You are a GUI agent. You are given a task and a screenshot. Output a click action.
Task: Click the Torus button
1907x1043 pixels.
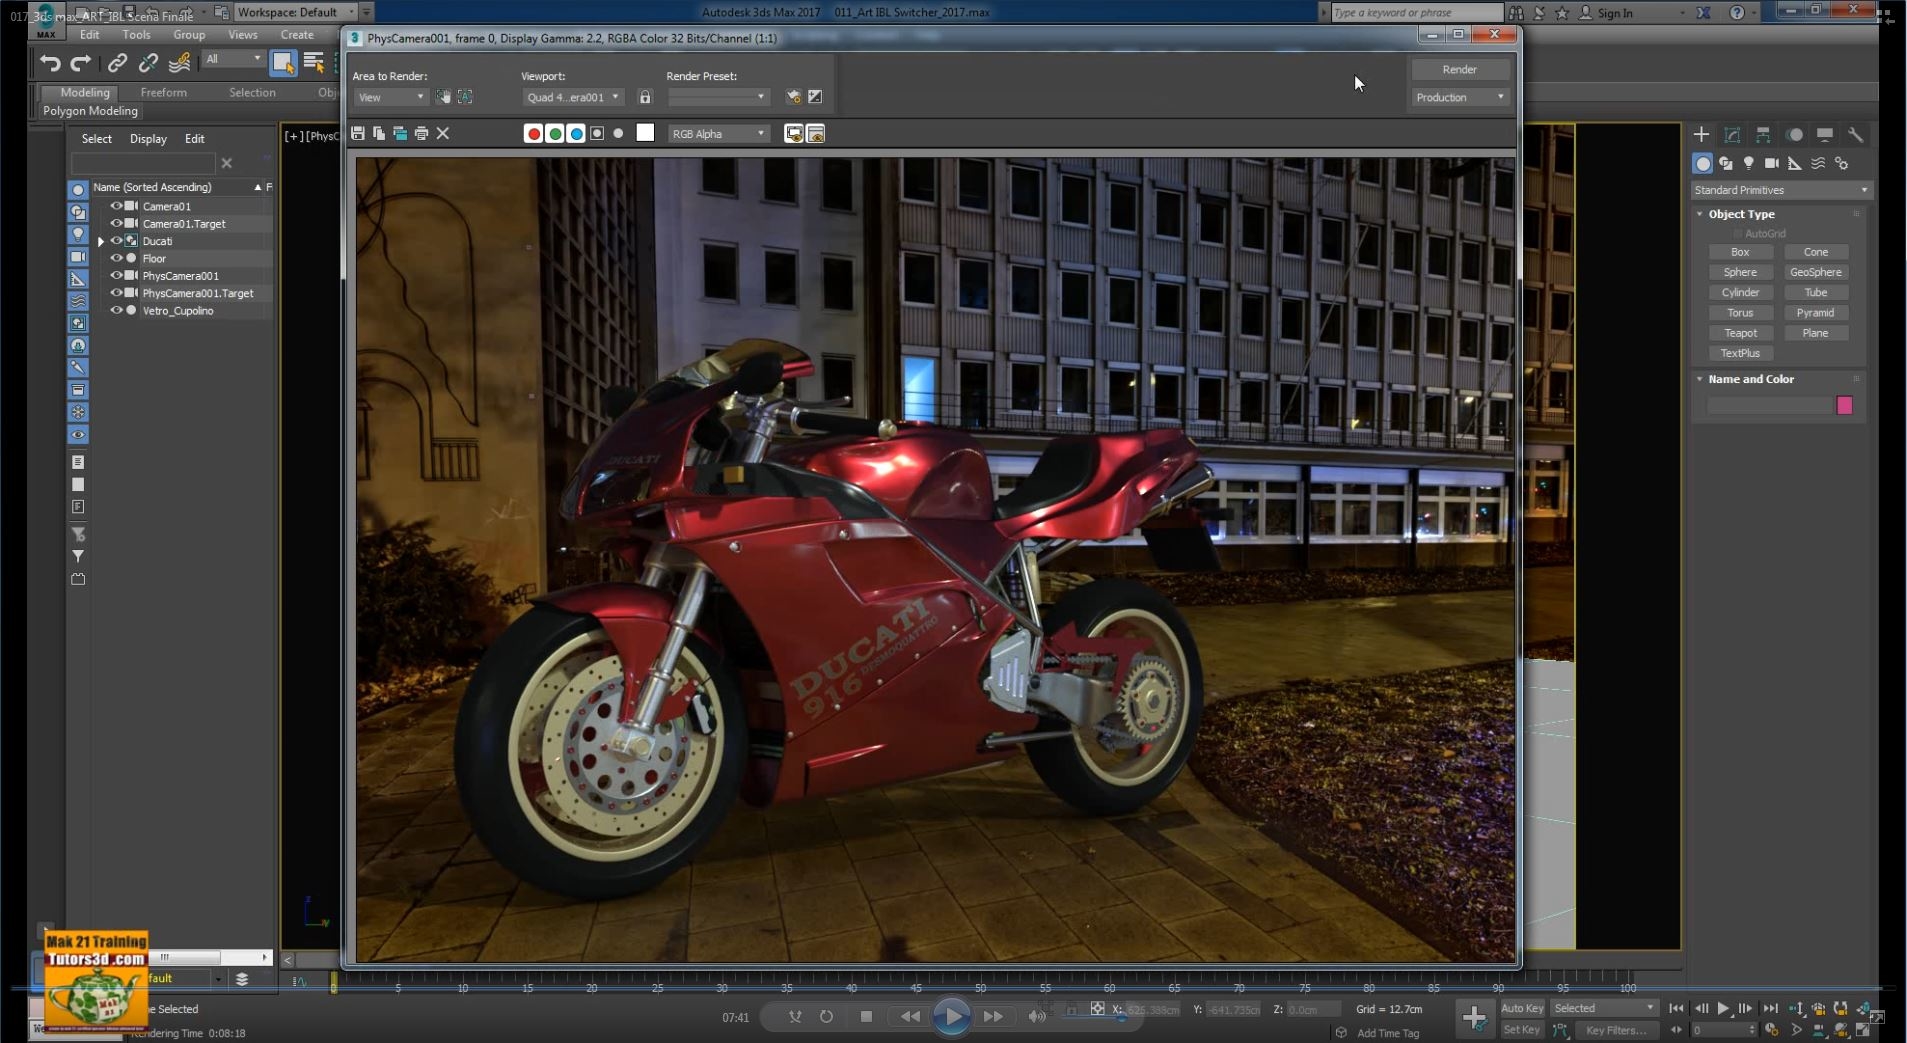[x=1740, y=313]
